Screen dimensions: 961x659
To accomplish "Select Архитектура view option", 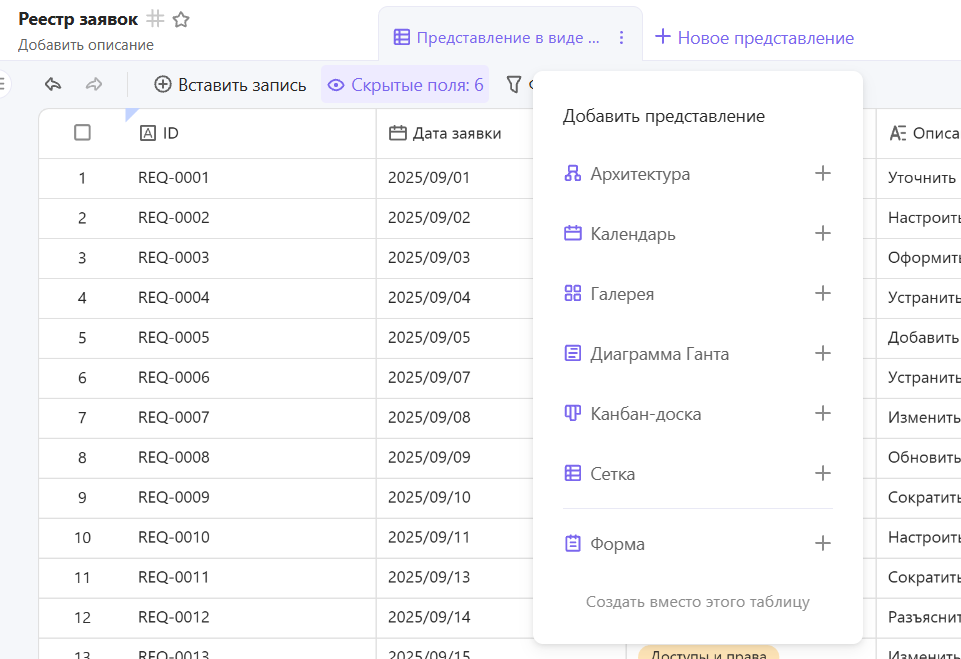I will point(697,173).
